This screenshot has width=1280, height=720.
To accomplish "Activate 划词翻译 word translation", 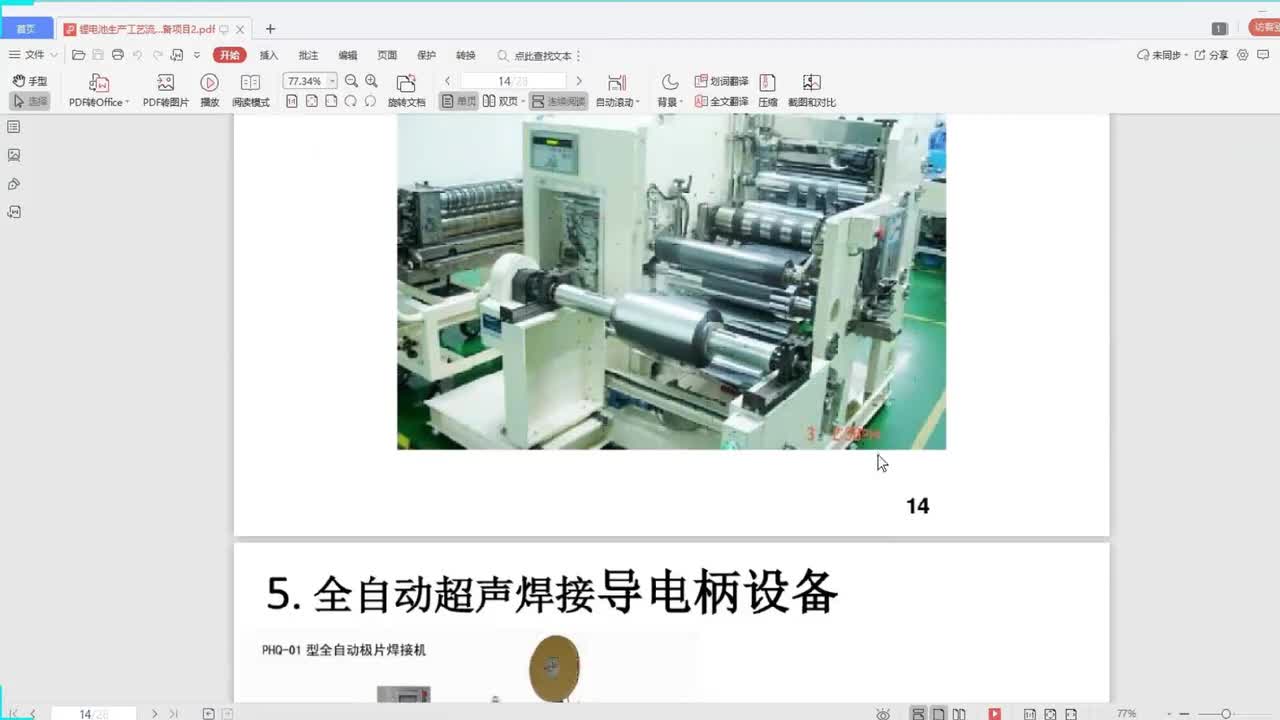I will pos(722,81).
